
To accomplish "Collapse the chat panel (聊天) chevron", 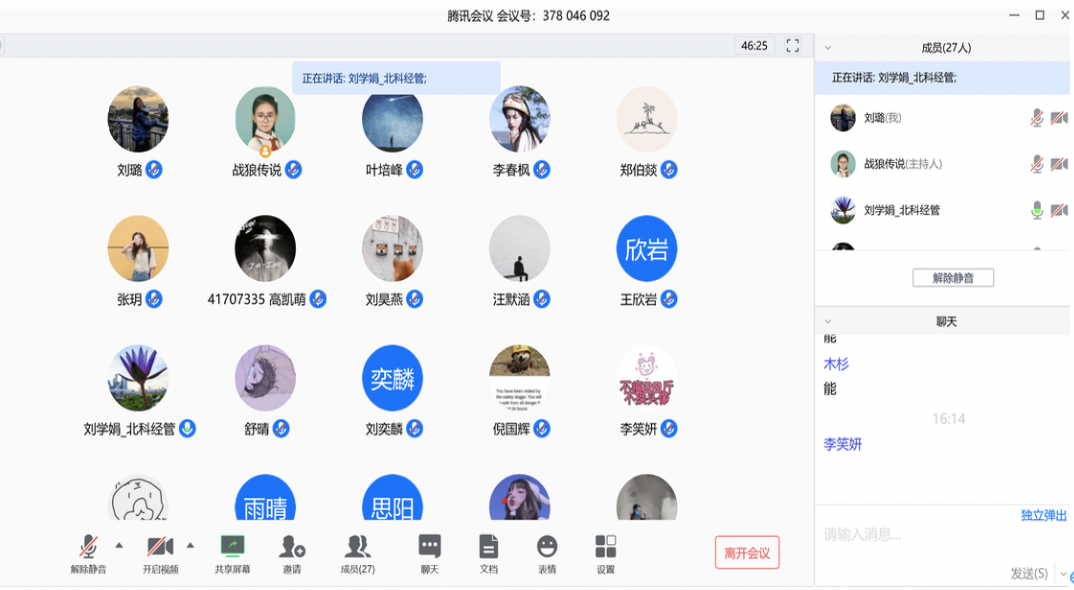I will pyautogui.click(x=827, y=321).
